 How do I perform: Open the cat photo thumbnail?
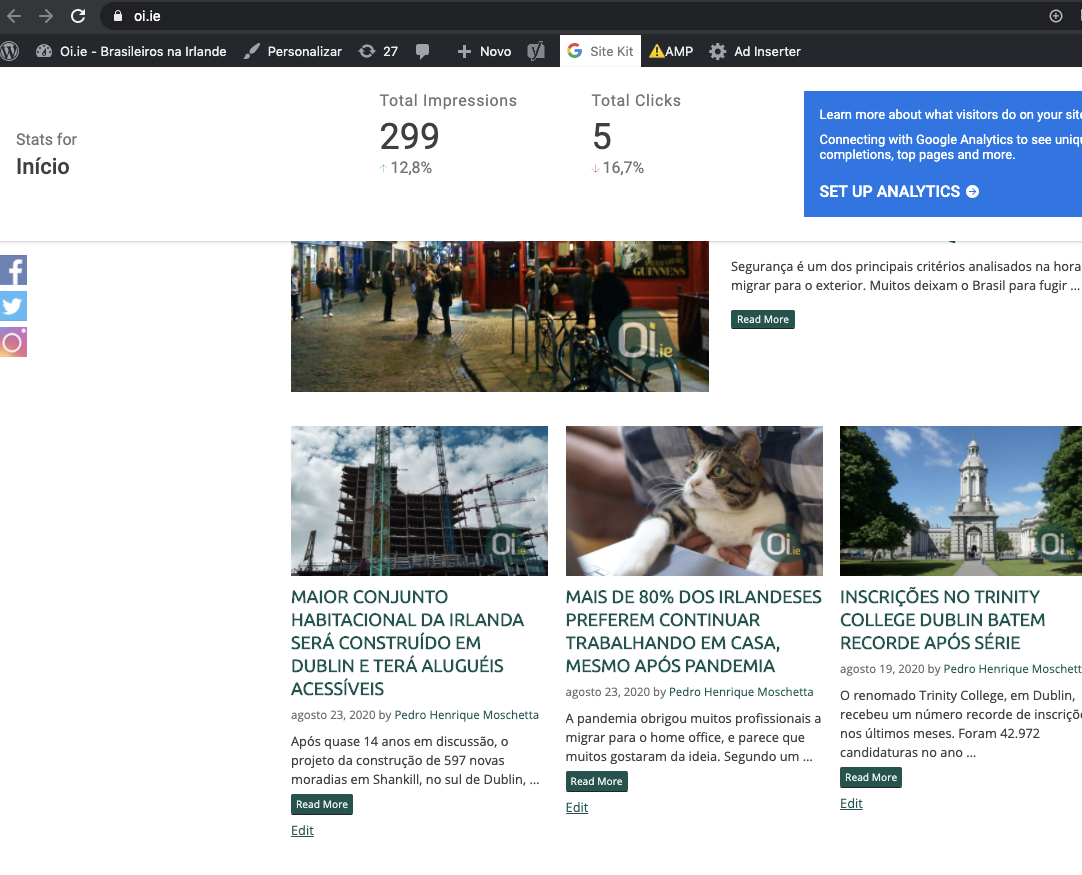pos(694,500)
